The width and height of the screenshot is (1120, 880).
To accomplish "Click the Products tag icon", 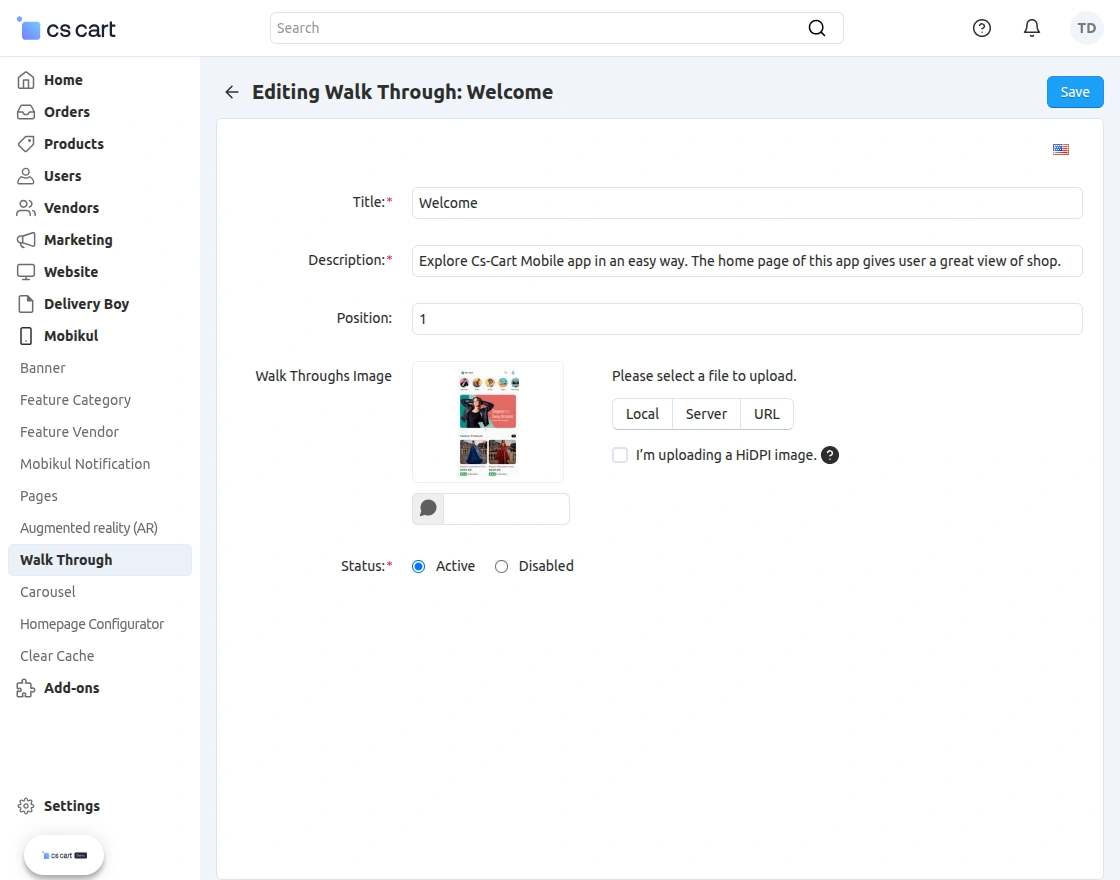I will 26,144.
